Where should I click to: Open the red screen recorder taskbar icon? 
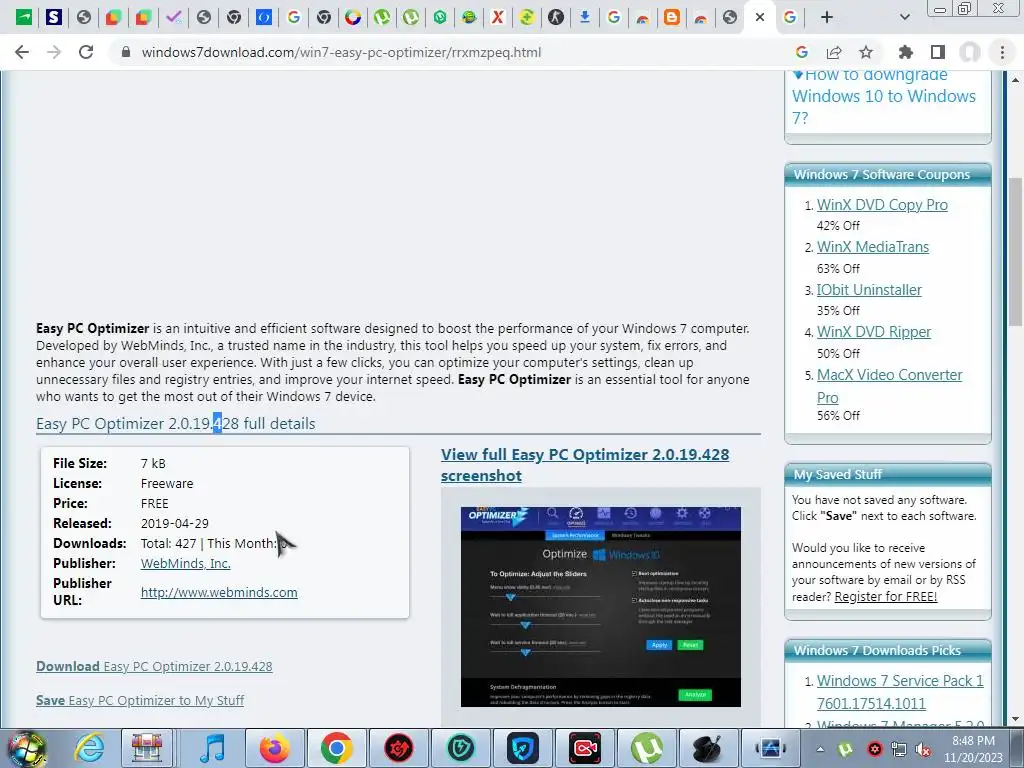pyautogui.click(x=584, y=748)
